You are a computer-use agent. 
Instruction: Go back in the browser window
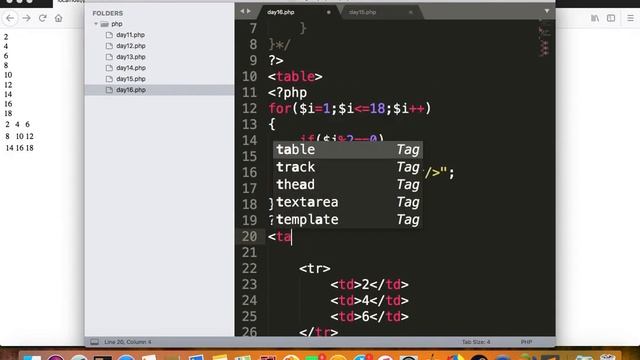(10, 18)
